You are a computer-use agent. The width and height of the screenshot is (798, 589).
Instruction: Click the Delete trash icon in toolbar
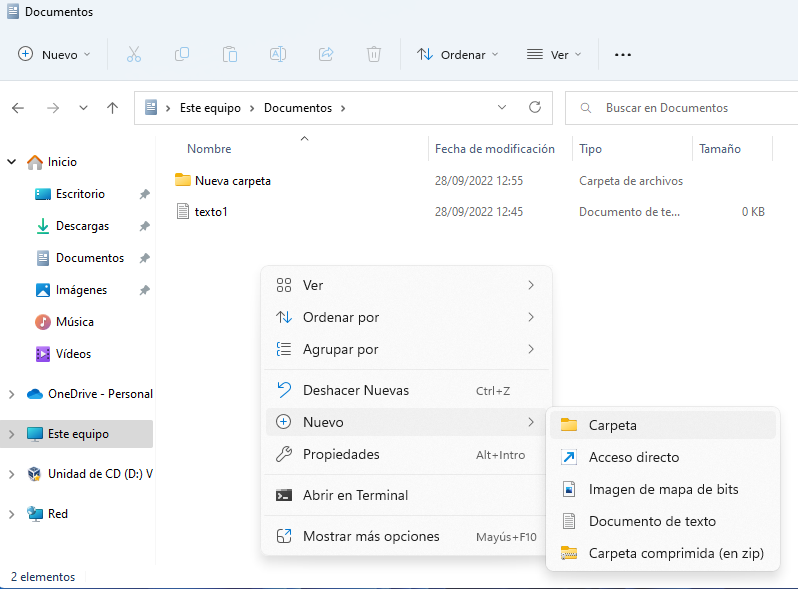coord(374,54)
